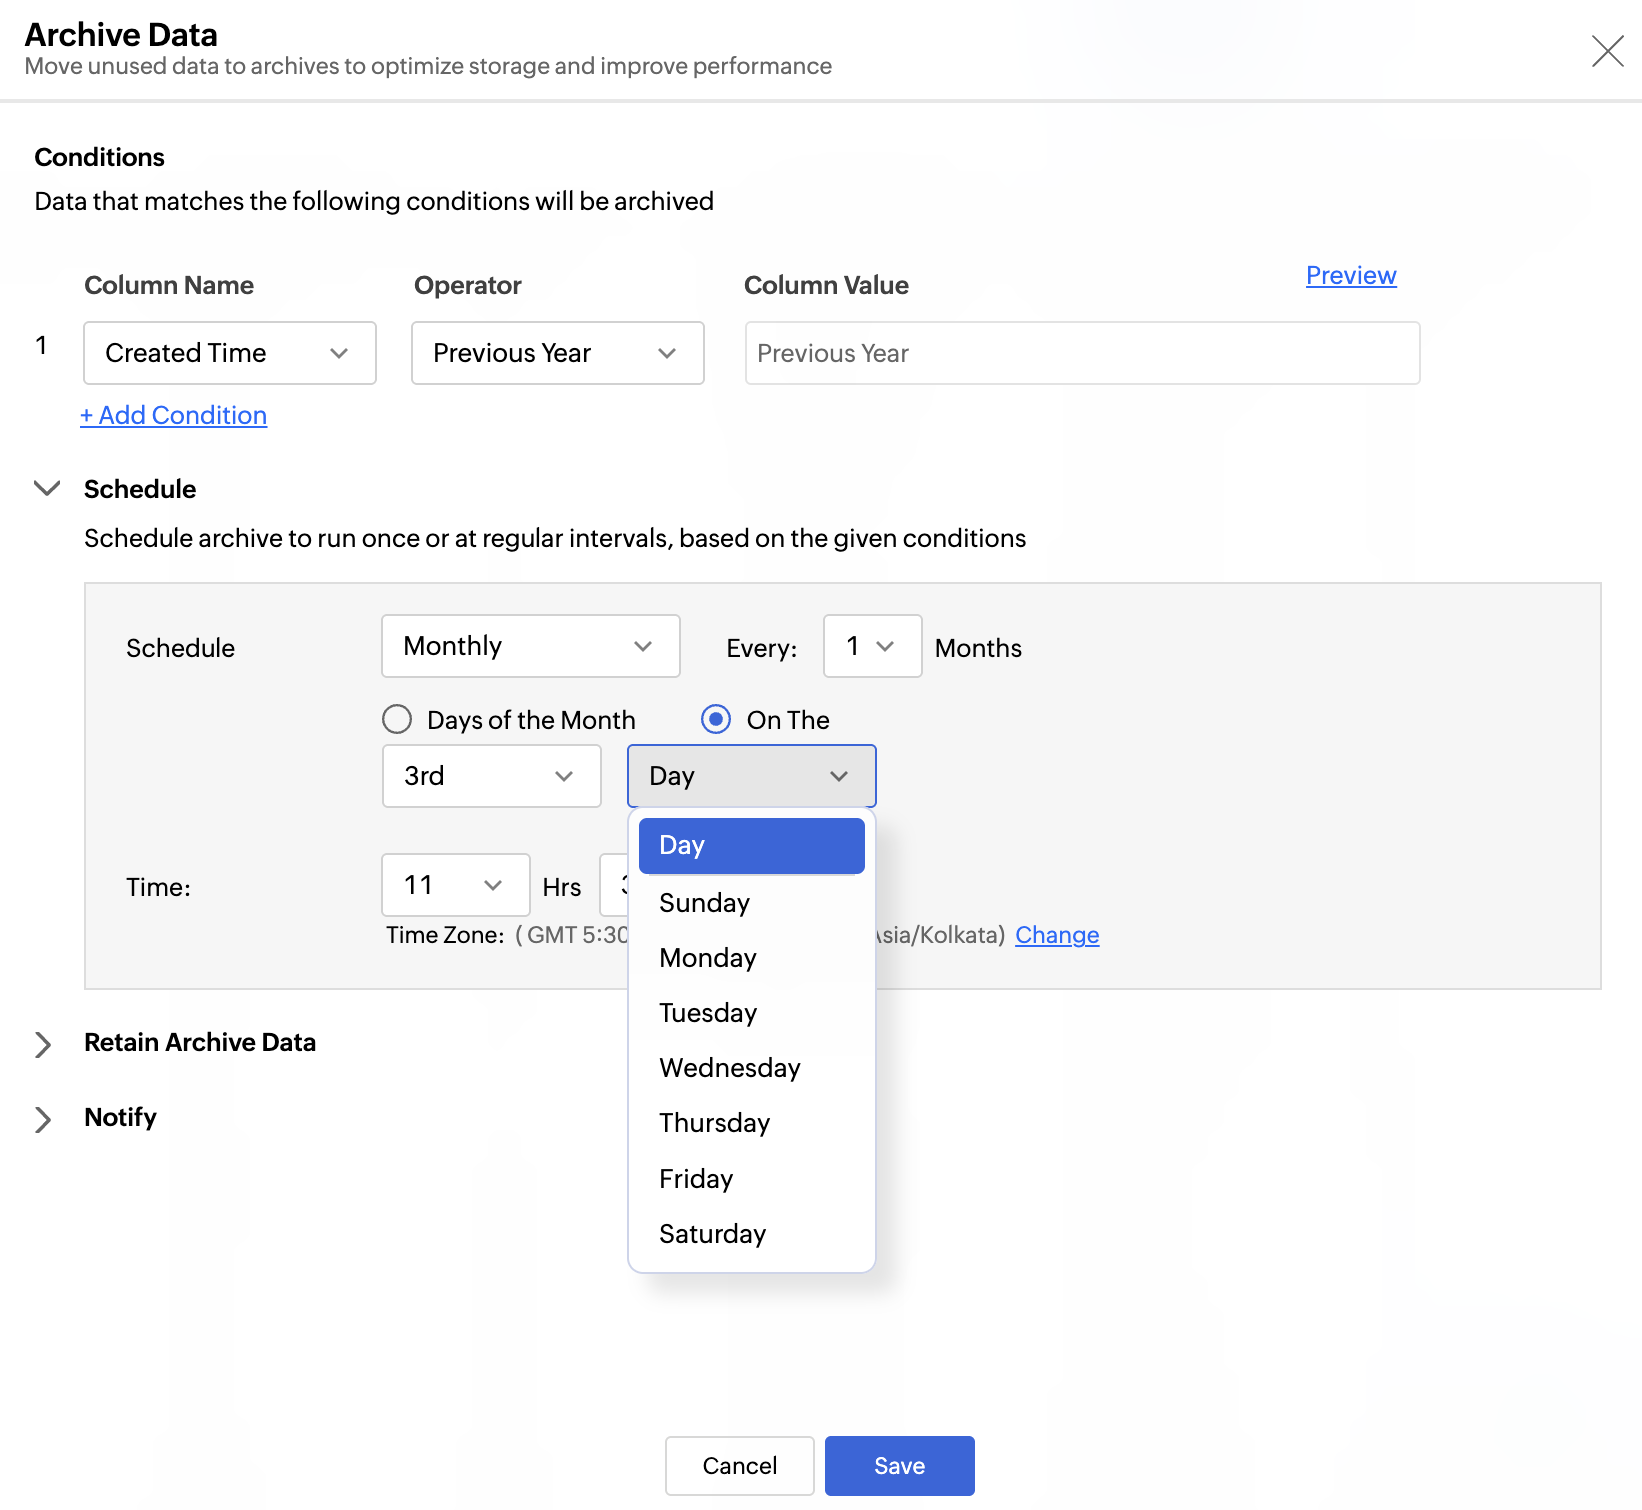Click the Add Condition link
The height and width of the screenshot is (1510, 1642).
174,415
